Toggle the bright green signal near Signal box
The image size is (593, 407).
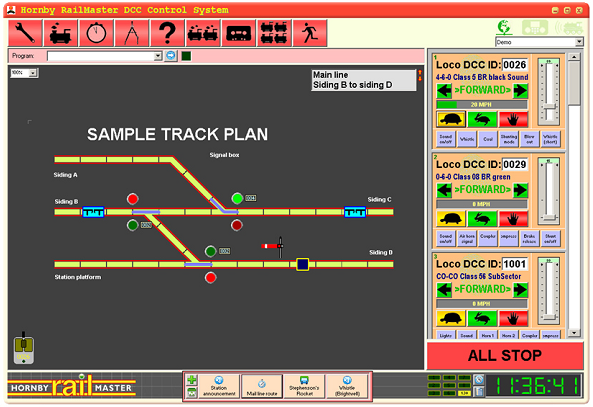click(237, 198)
